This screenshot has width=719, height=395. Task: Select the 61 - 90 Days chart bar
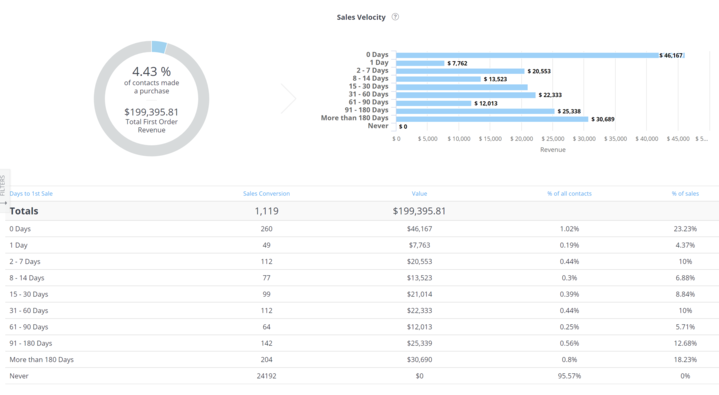(434, 103)
